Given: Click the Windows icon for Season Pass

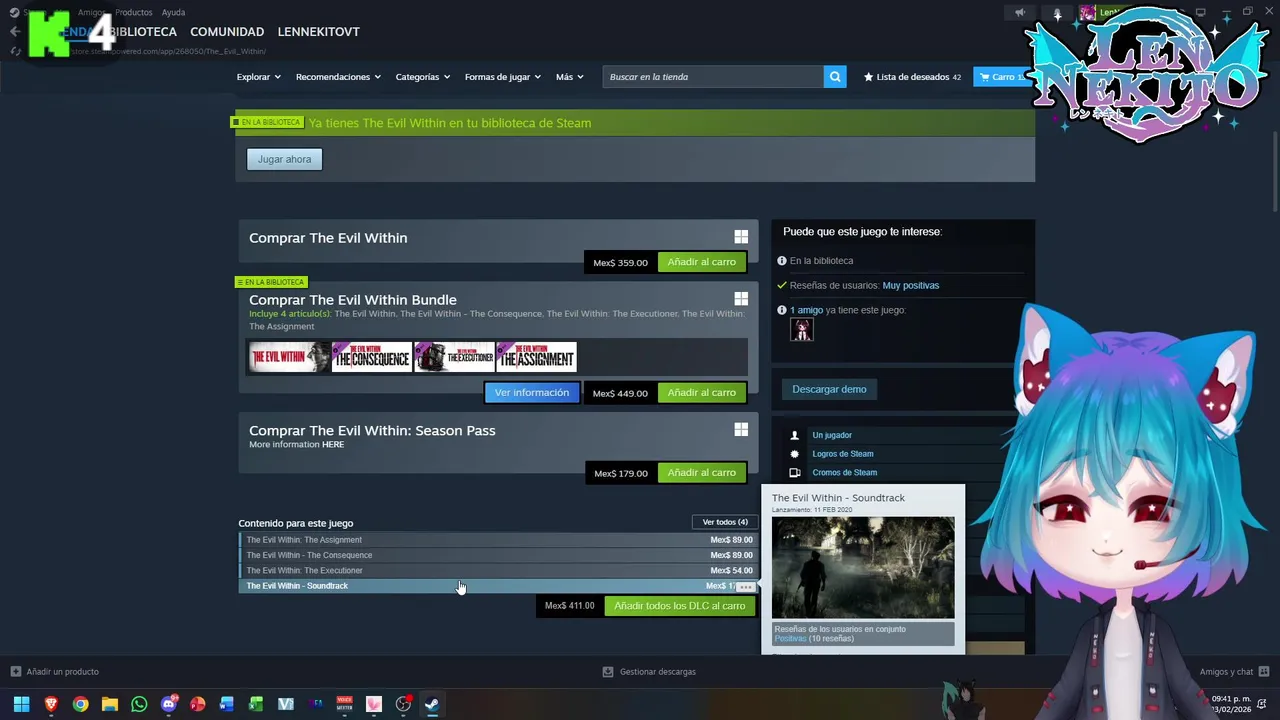Looking at the screenshot, I should coord(741,429).
